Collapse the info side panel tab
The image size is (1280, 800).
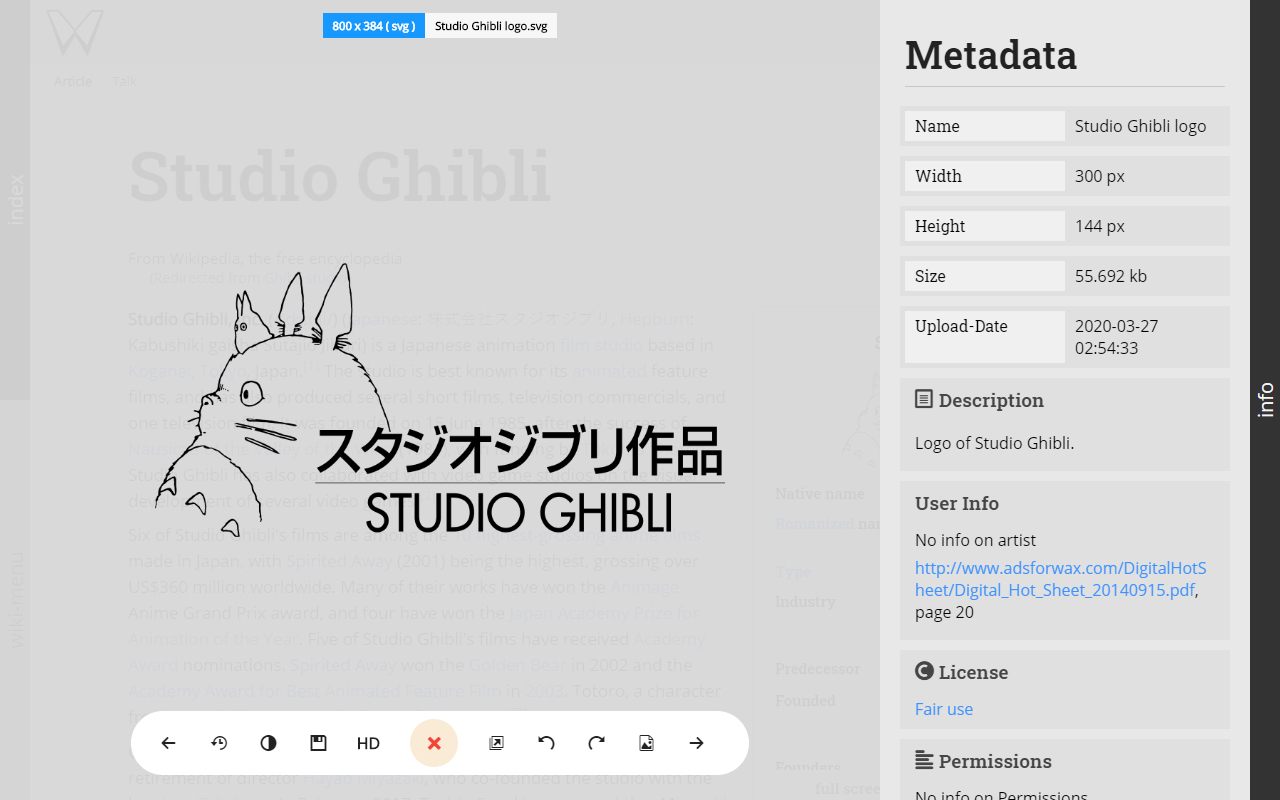click(1265, 400)
